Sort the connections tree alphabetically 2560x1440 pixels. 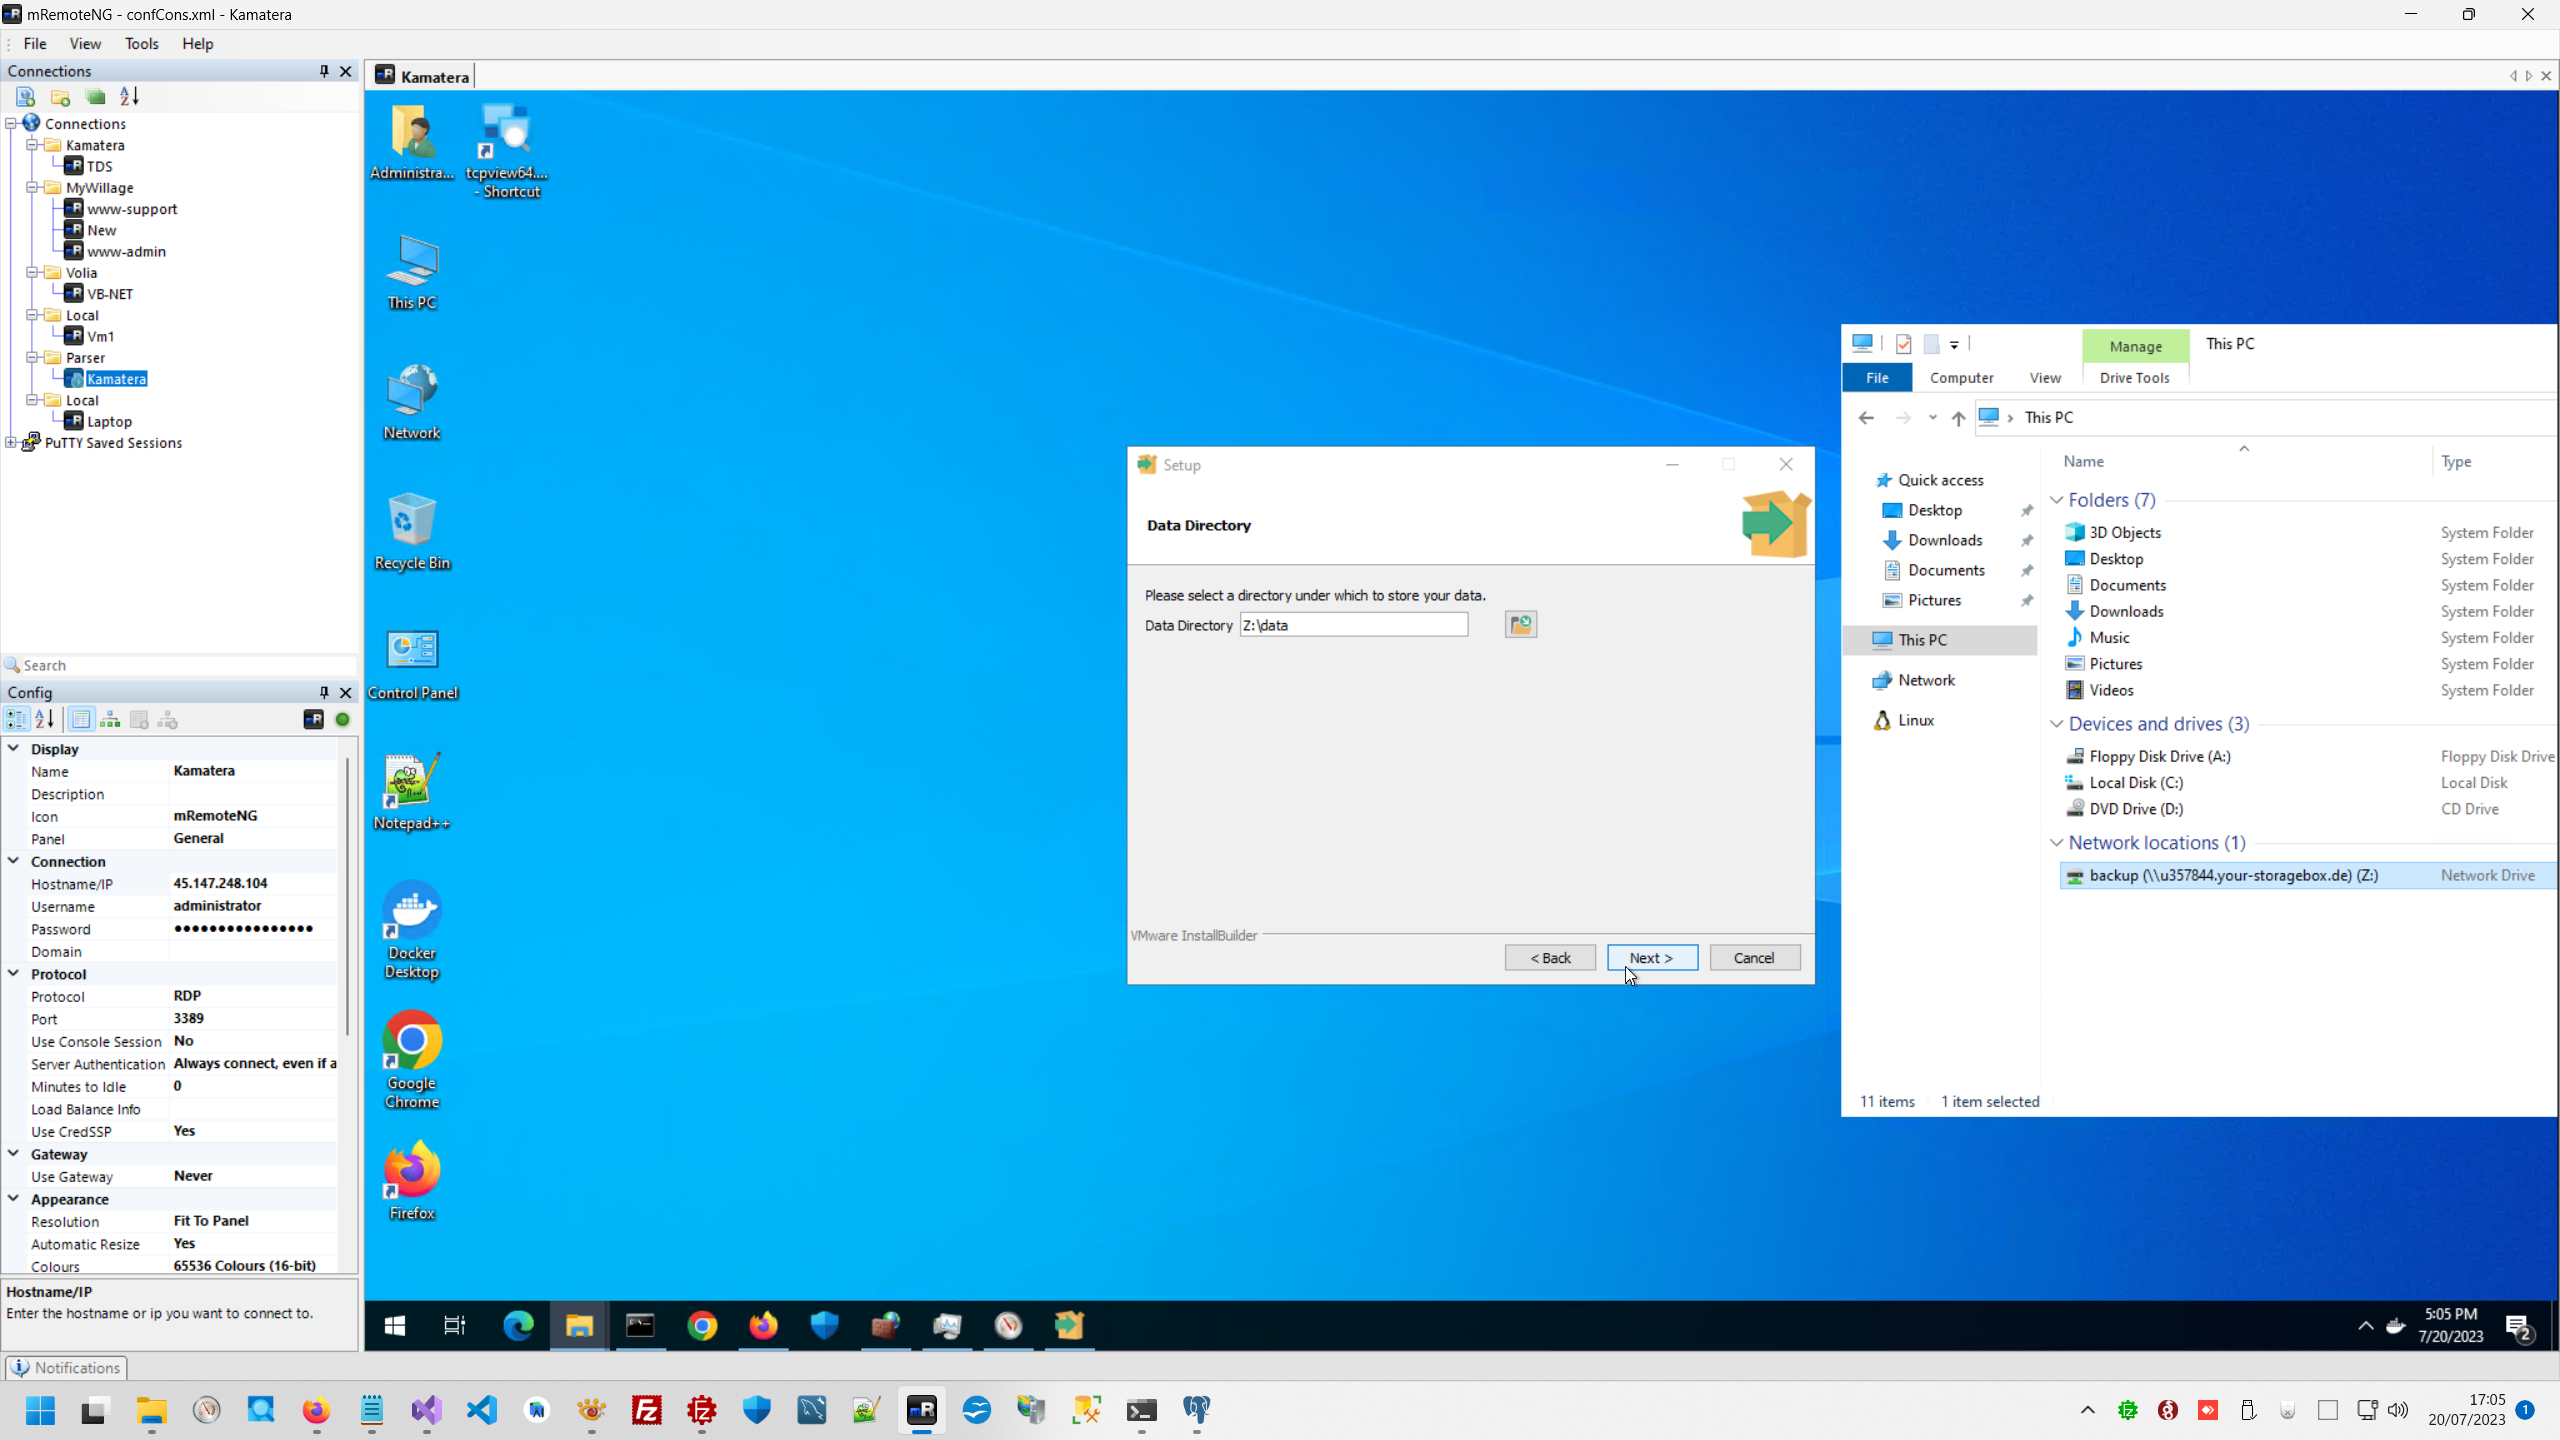129,96
